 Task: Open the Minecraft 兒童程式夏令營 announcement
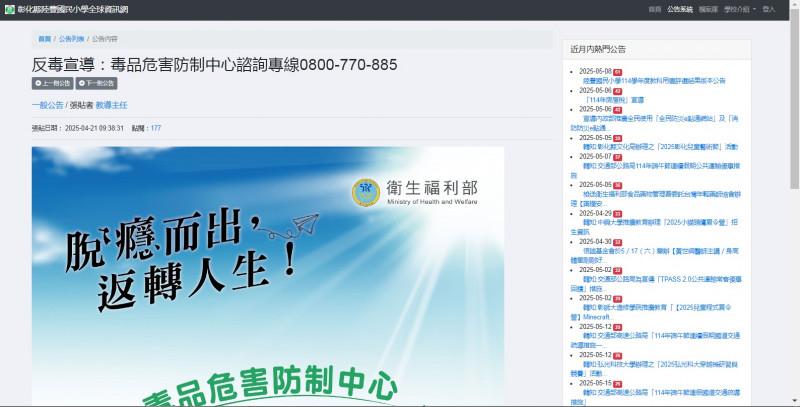tap(652, 312)
